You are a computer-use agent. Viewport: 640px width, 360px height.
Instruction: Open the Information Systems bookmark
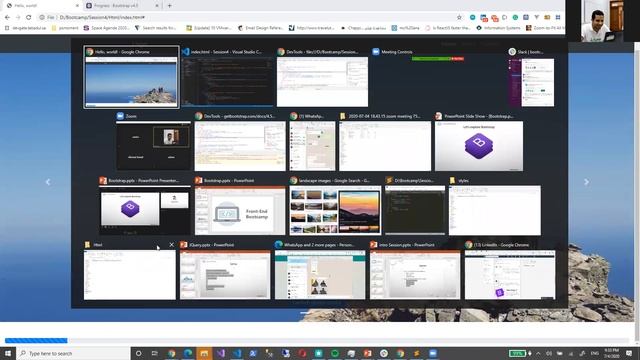pyautogui.click(x=498, y=28)
